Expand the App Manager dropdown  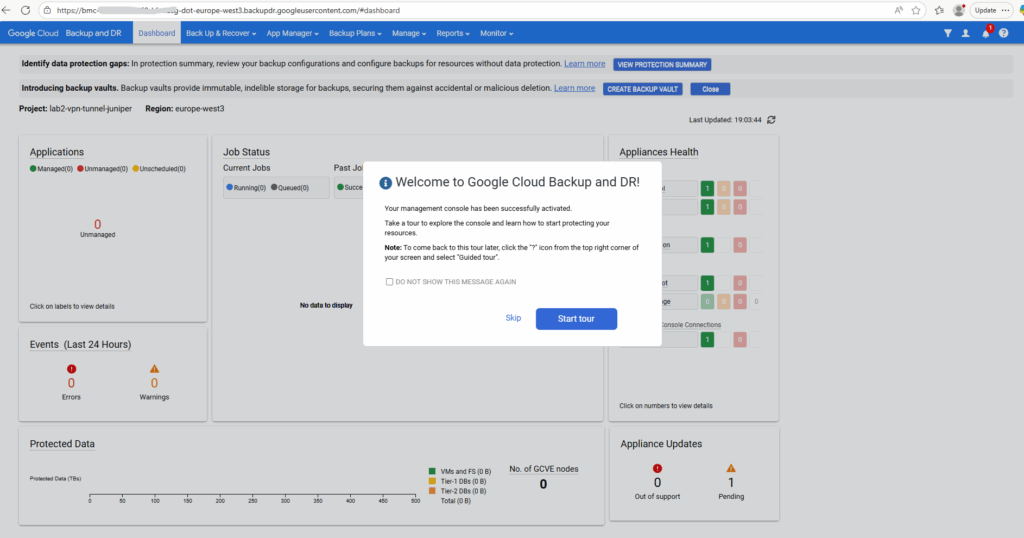pos(292,33)
